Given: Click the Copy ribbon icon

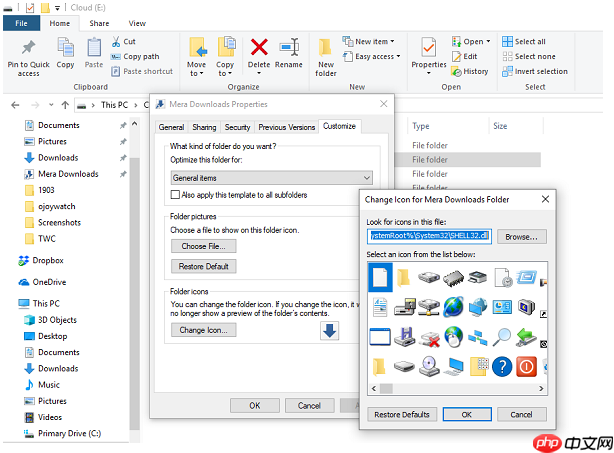Looking at the screenshot, I should 65,47.
